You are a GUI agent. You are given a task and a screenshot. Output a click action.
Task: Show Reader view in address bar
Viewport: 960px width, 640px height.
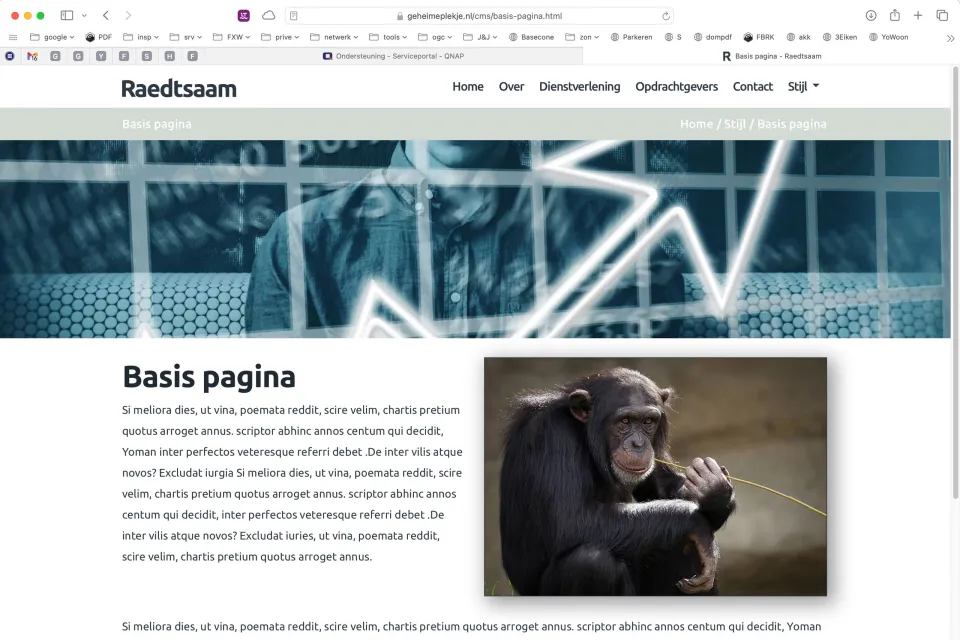(294, 16)
